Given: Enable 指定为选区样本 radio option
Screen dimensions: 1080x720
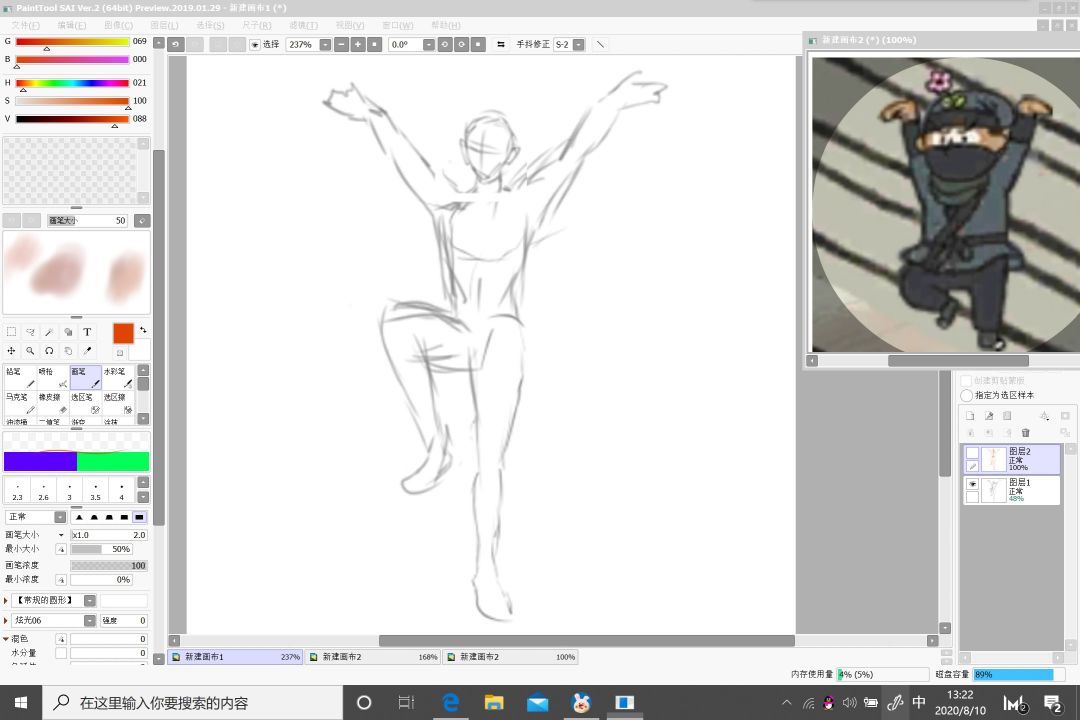Looking at the screenshot, I should click(x=967, y=395).
